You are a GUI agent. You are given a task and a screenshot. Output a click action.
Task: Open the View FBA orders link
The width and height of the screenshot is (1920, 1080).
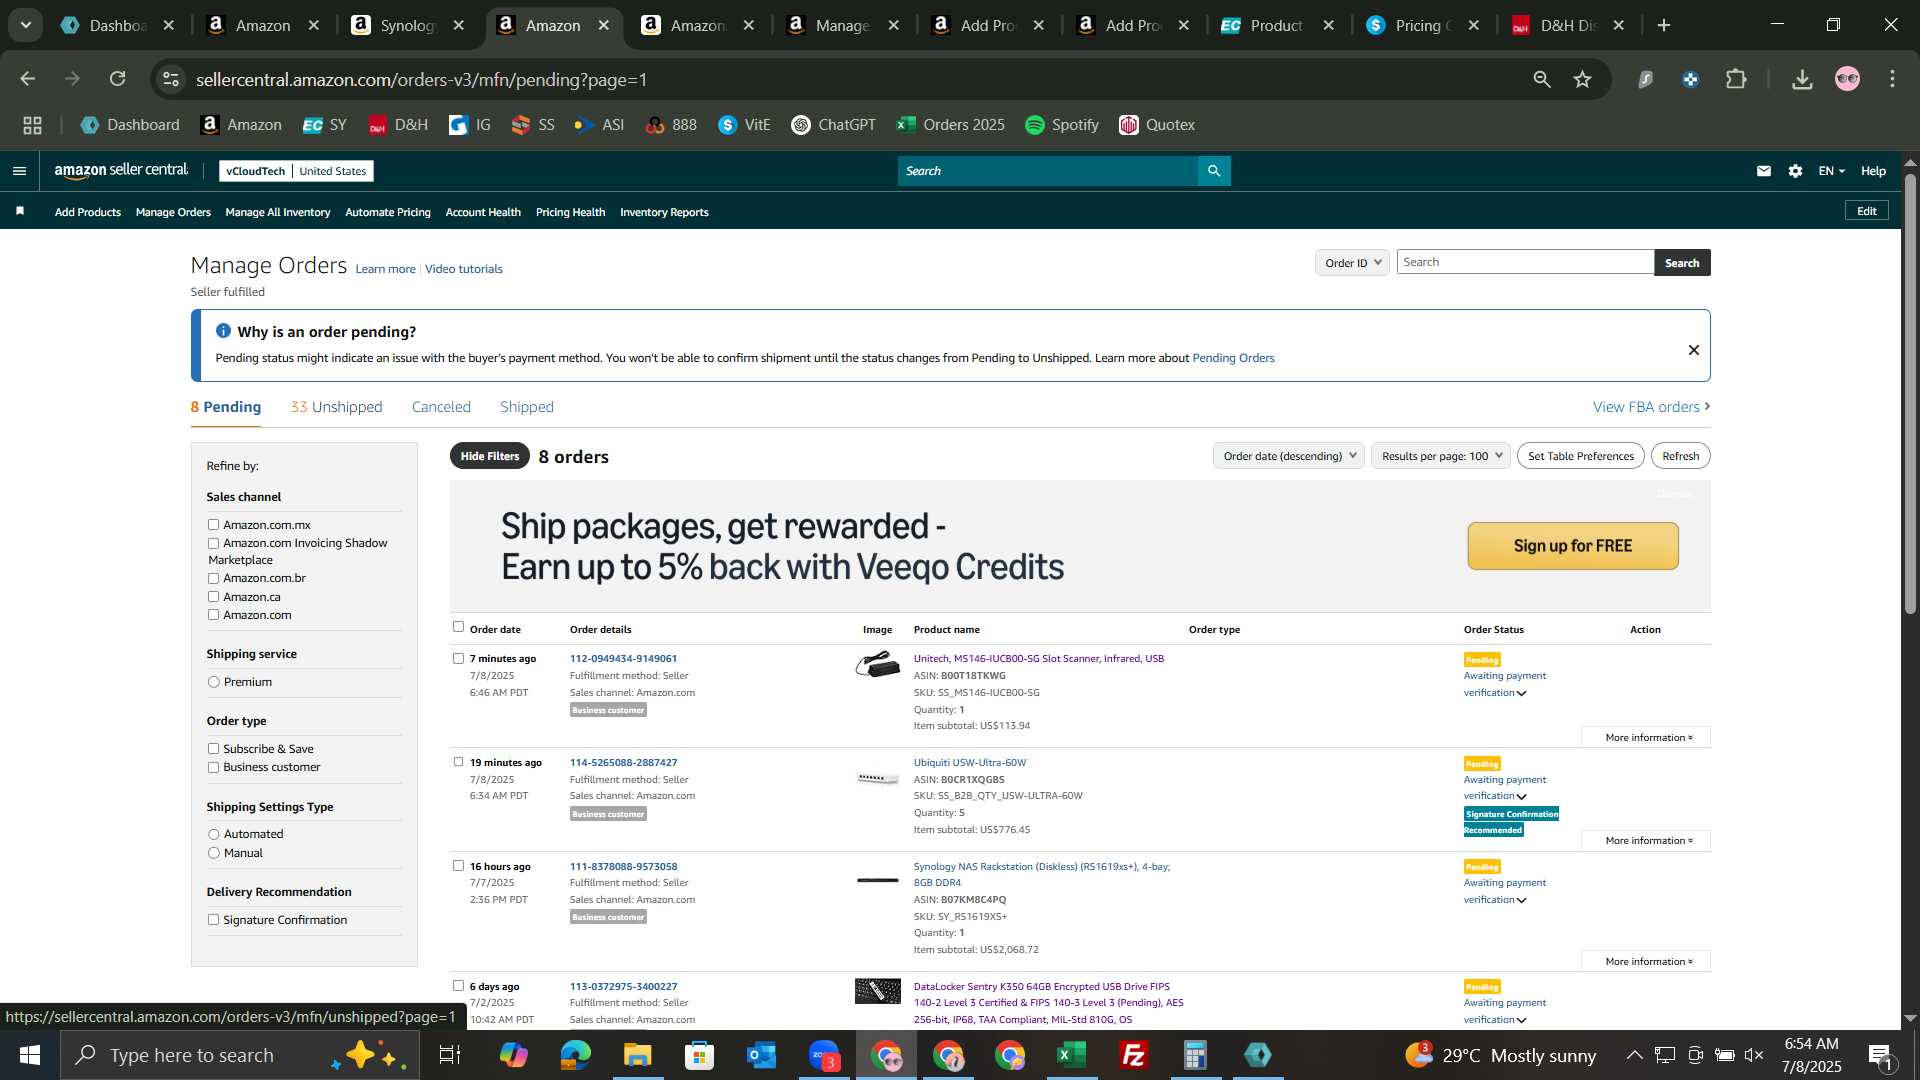(x=1651, y=407)
